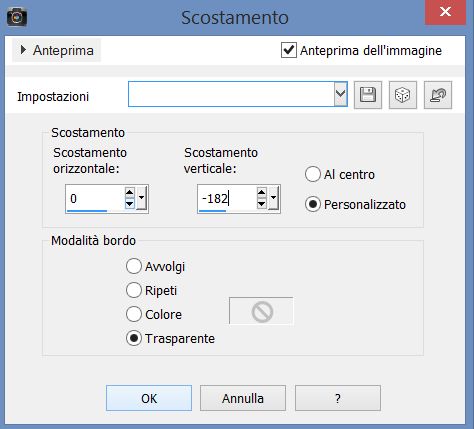Select the Personalizzato radio button

[313, 204]
